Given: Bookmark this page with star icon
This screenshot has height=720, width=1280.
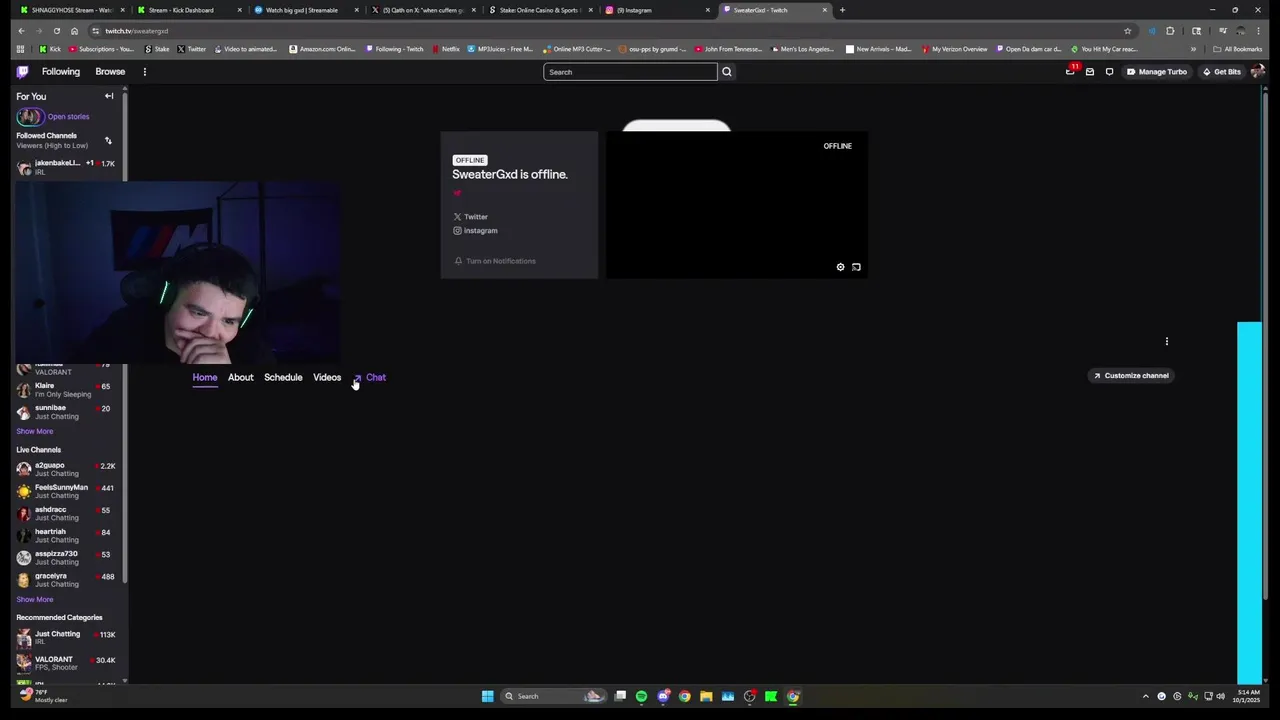Looking at the screenshot, I should [1127, 31].
